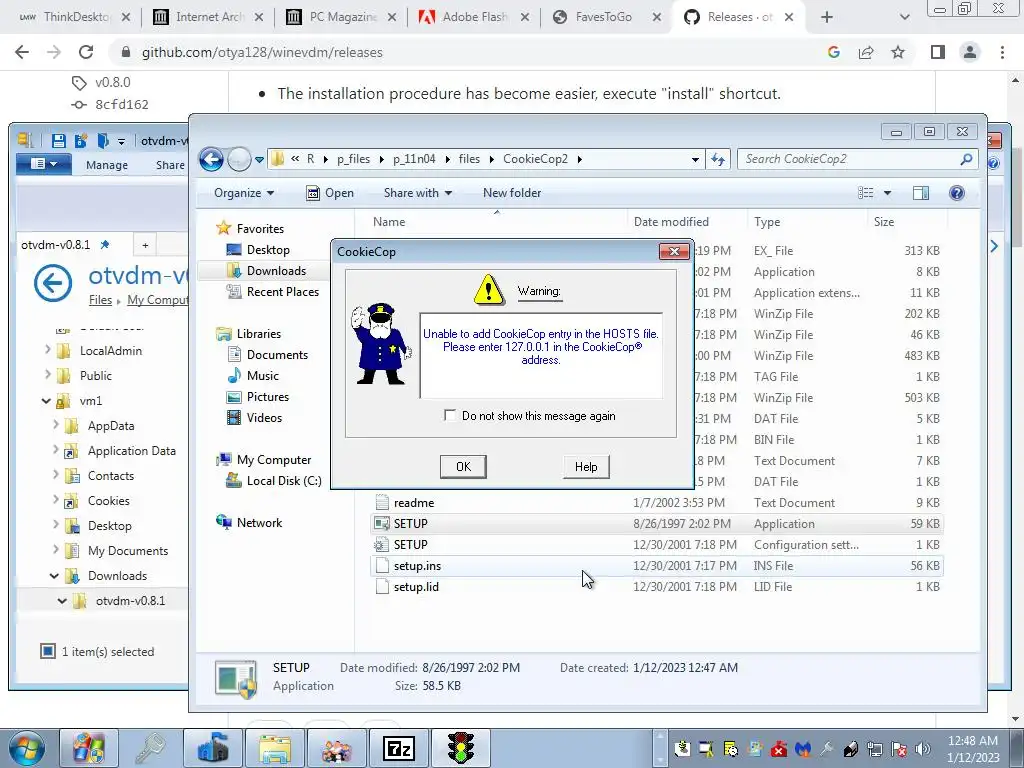Add a new tab with plus in otvdm window
The image size is (1024, 768).
(x=145, y=245)
